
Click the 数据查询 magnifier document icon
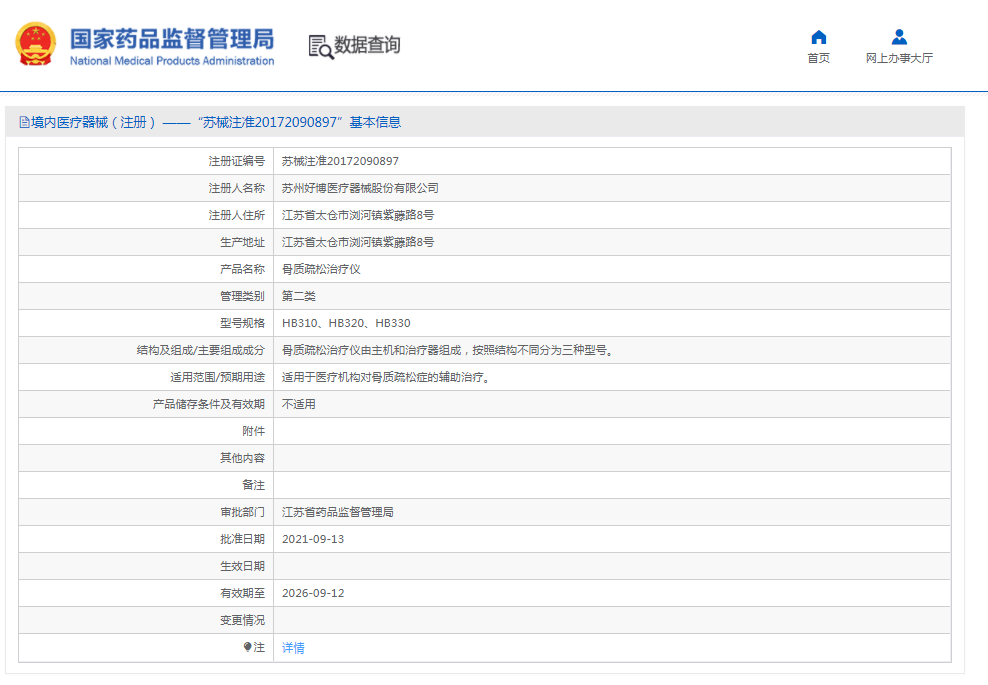tap(320, 46)
